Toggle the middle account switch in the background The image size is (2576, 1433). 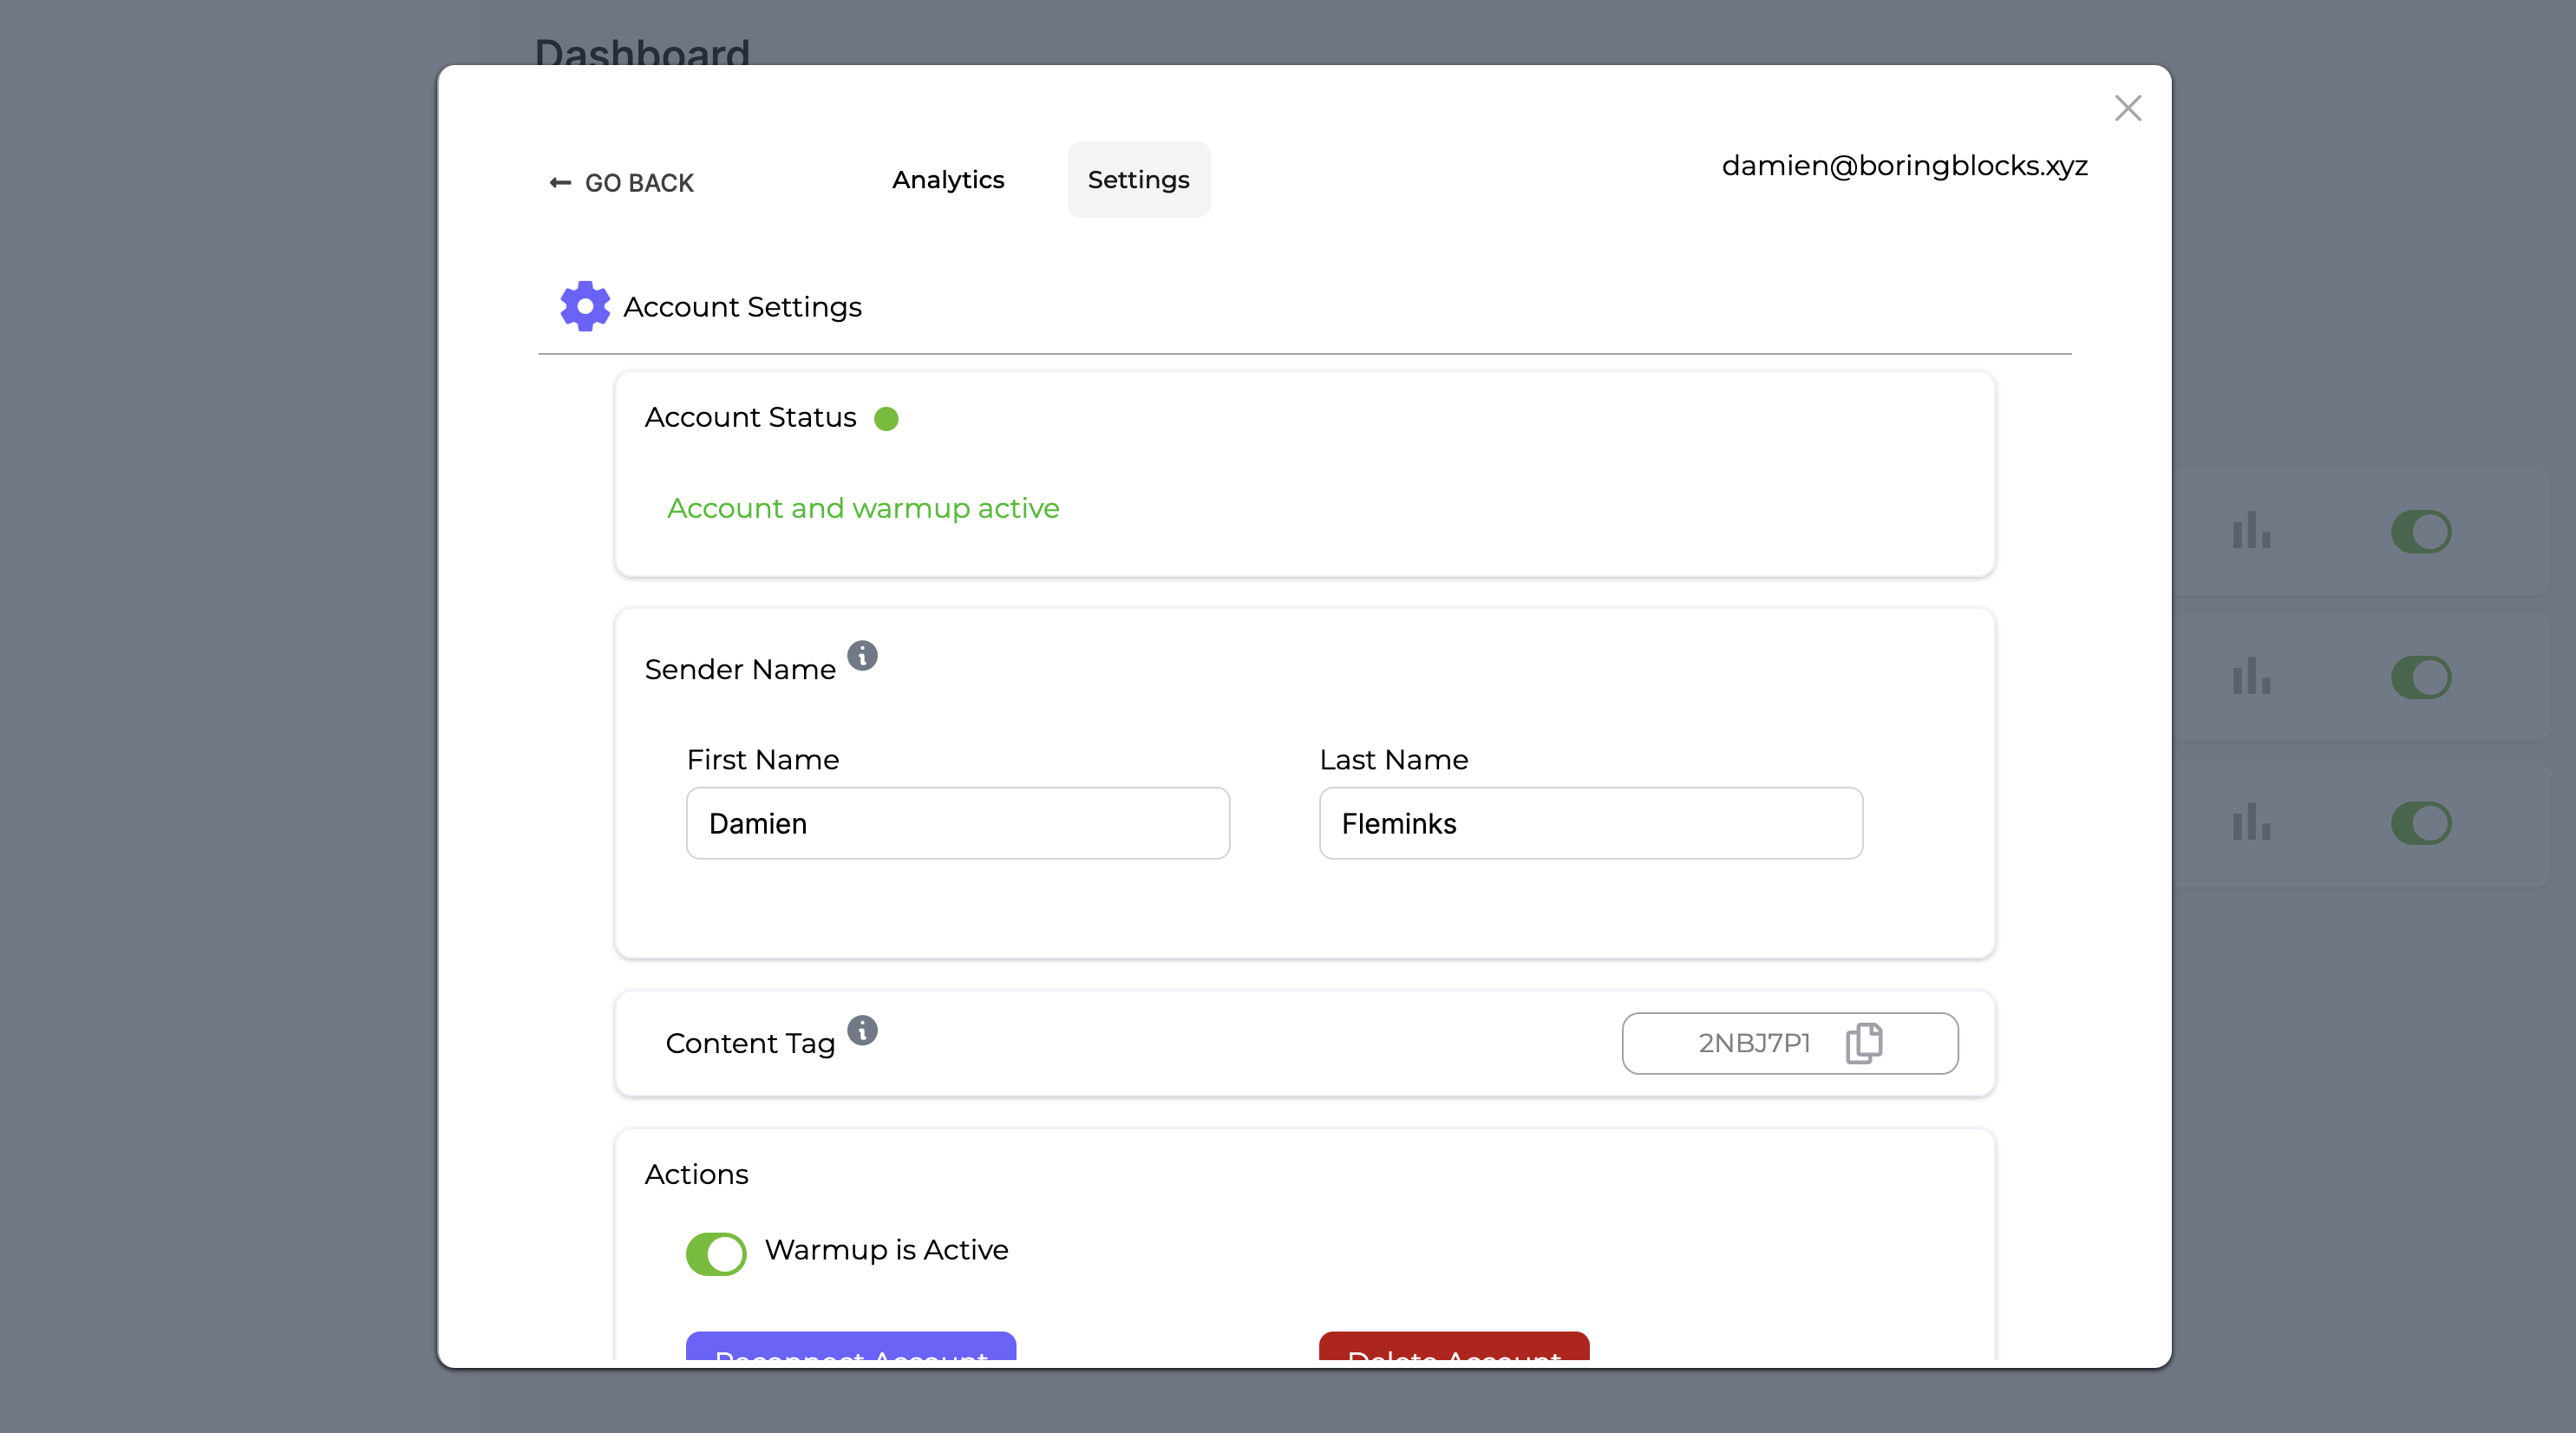pos(2421,677)
